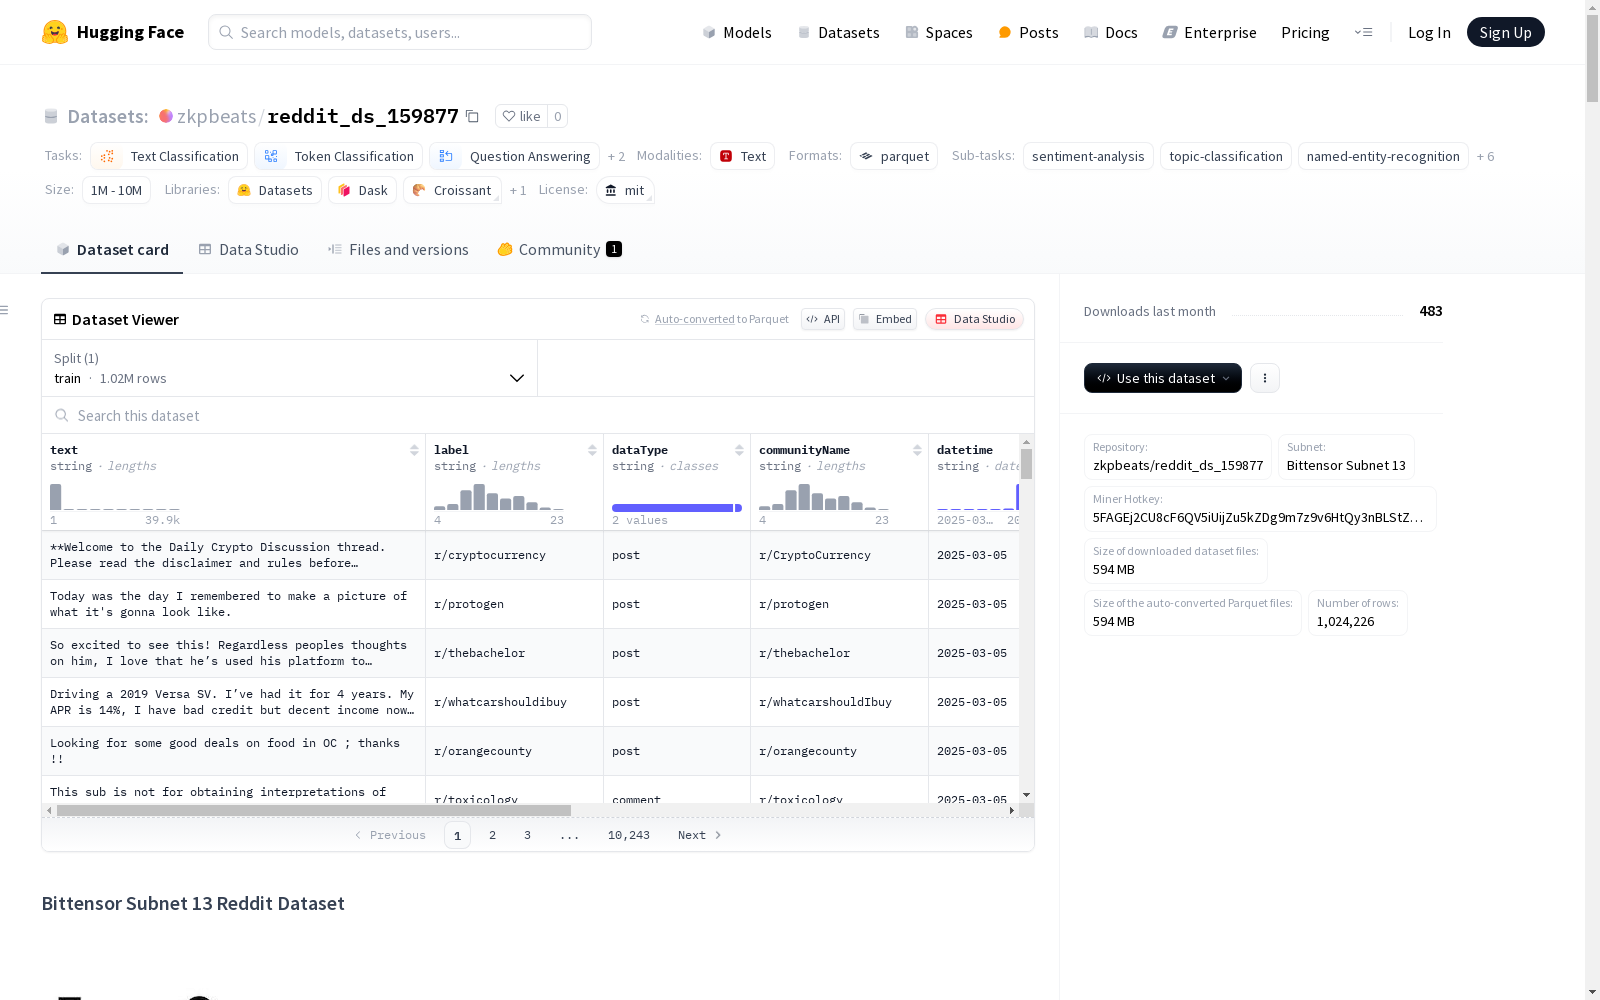
Task: Click the Sign Up button
Action: (1505, 32)
